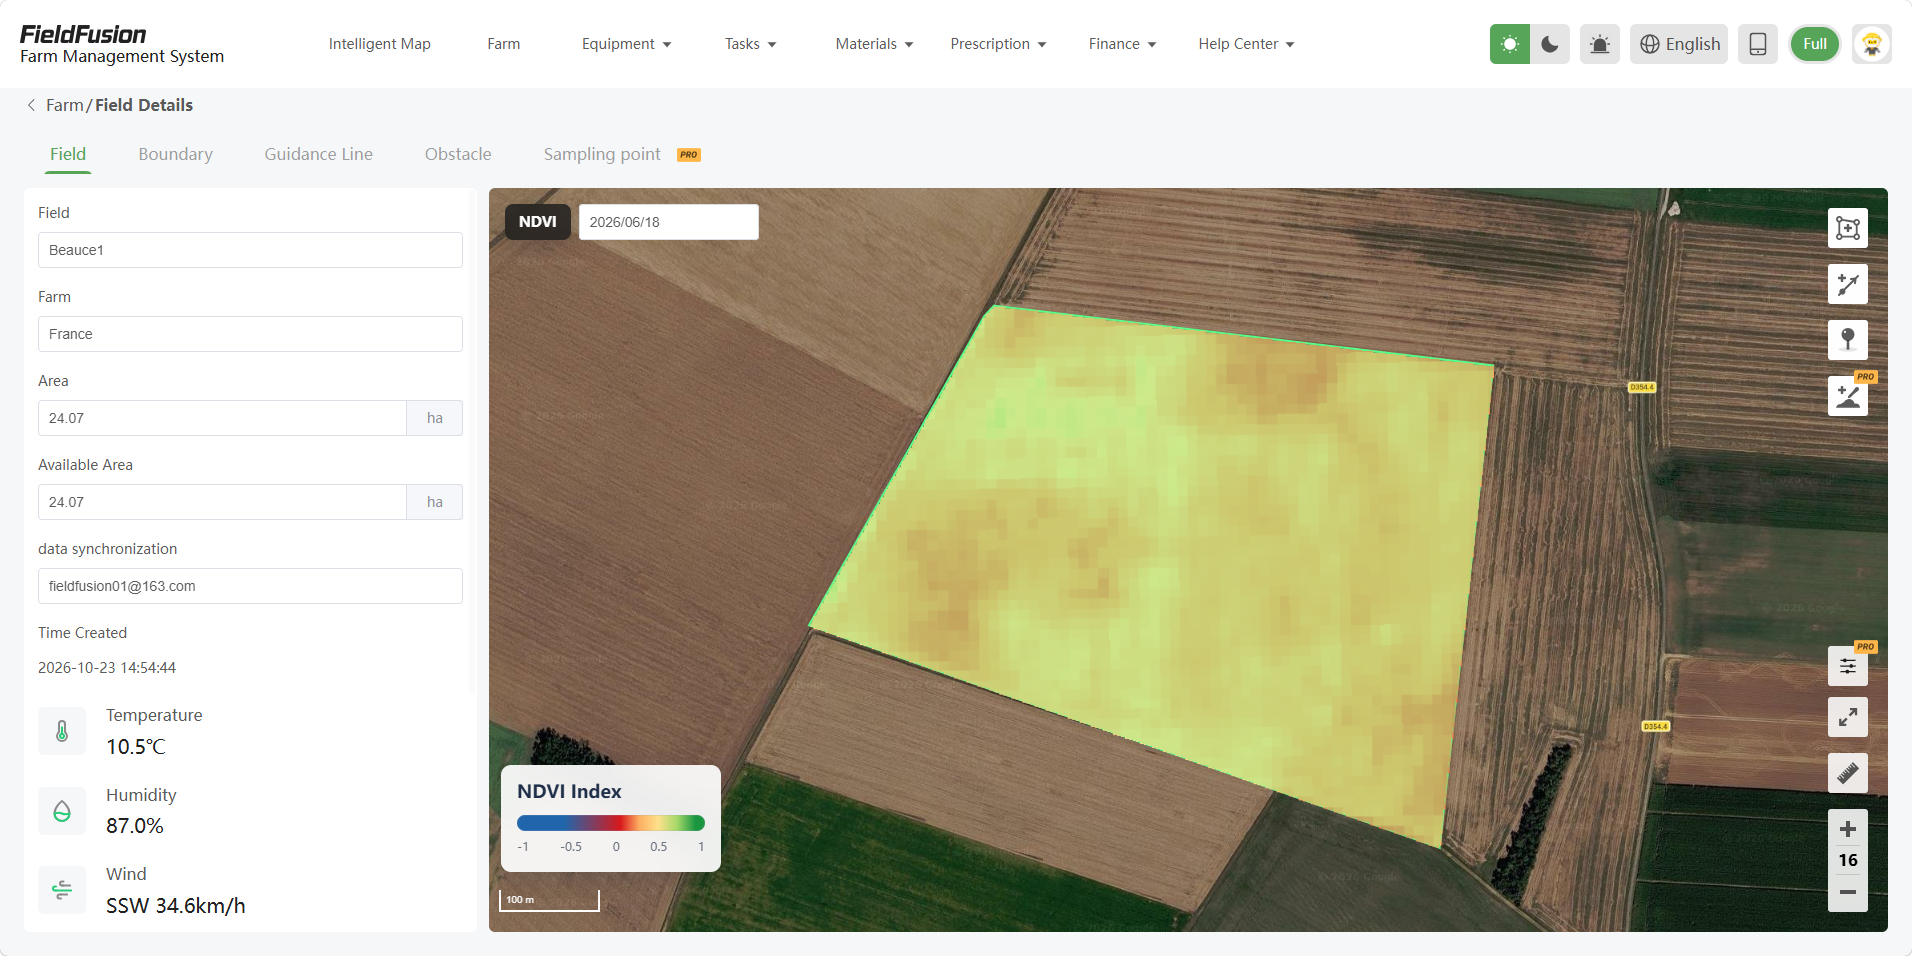Open the user avatar profile
The width and height of the screenshot is (1912, 956).
point(1872,44)
